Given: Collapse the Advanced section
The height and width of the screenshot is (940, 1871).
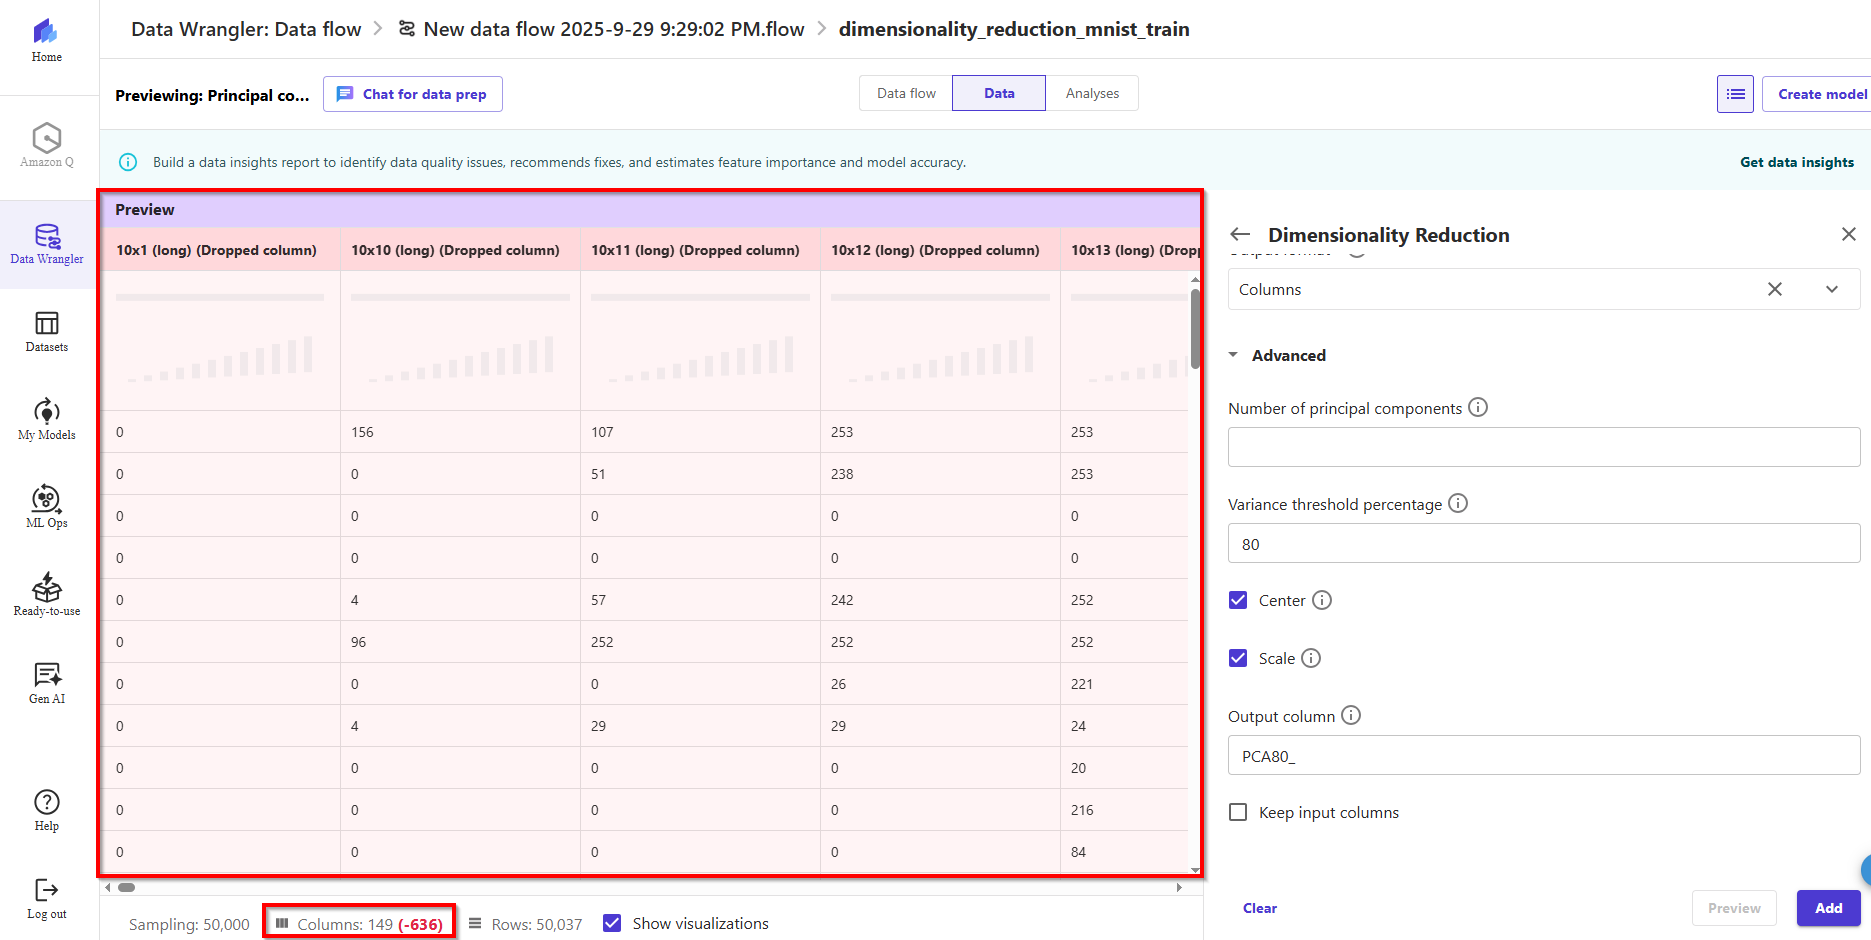Looking at the screenshot, I should point(1234,355).
